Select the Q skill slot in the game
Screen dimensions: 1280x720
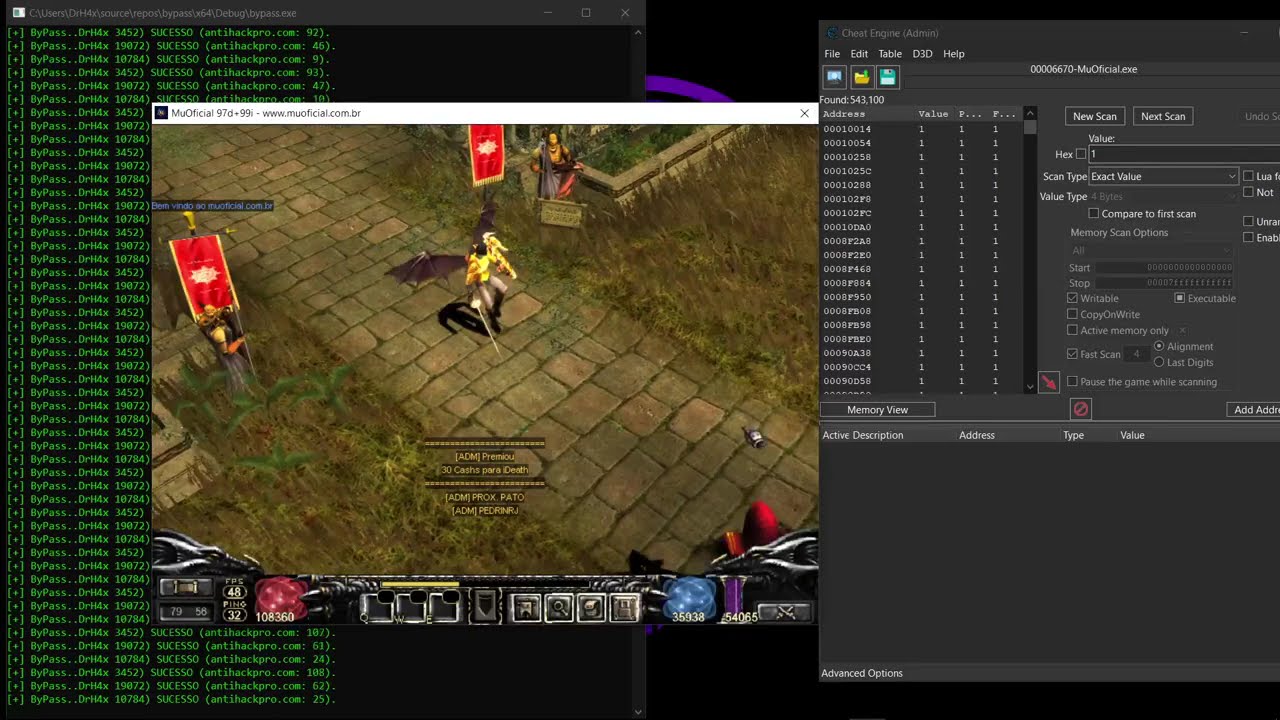pos(377,605)
